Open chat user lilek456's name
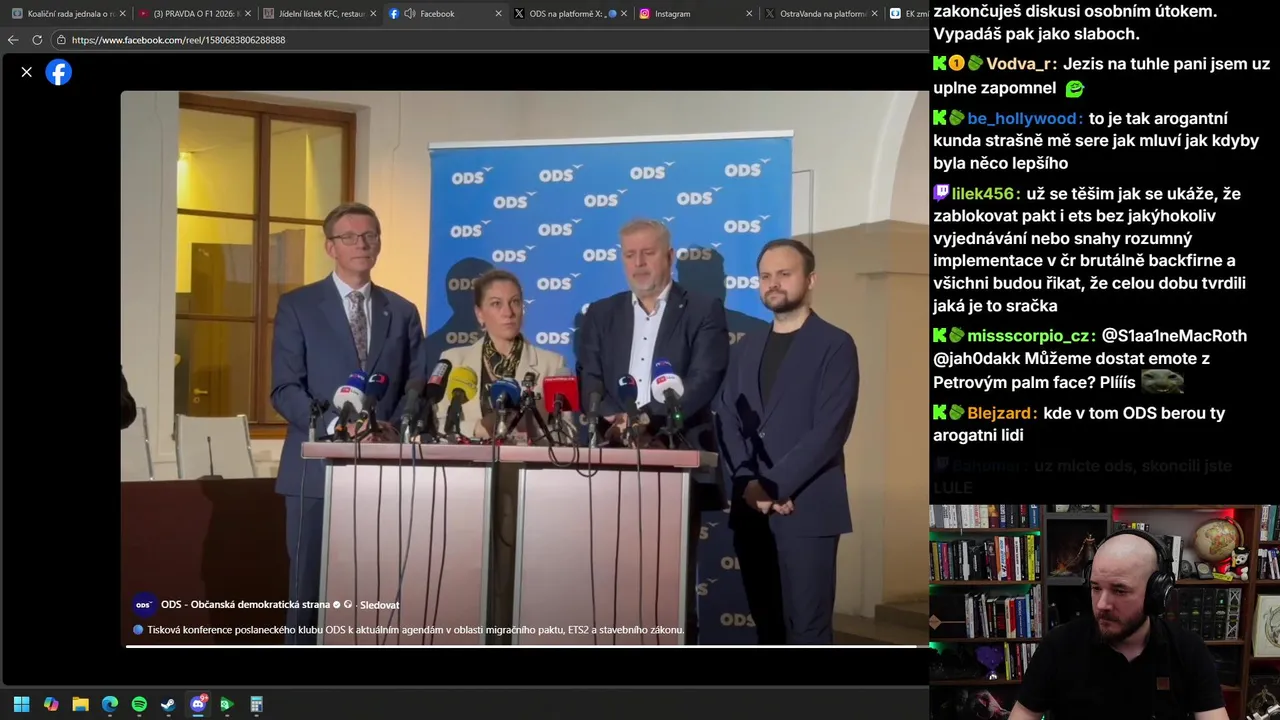 pos(985,194)
